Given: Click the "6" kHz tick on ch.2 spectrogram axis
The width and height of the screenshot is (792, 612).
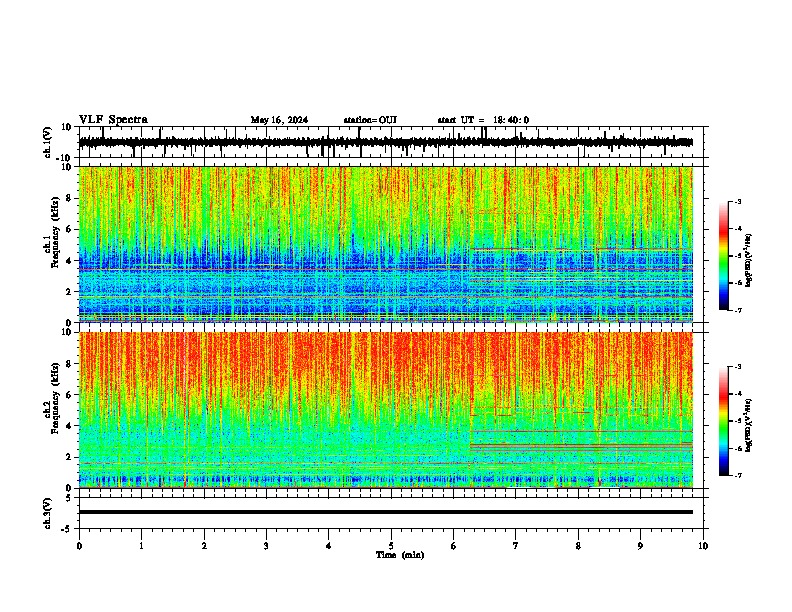Looking at the screenshot, I should click(x=70, y=395).
